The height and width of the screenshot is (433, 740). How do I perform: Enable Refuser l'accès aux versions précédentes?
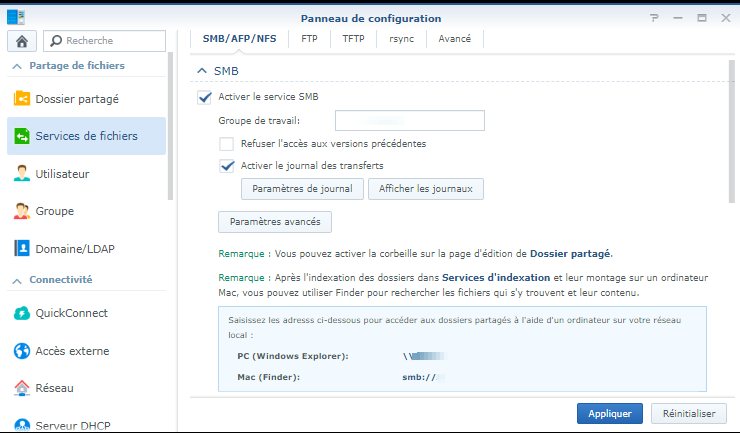point(227,144)
